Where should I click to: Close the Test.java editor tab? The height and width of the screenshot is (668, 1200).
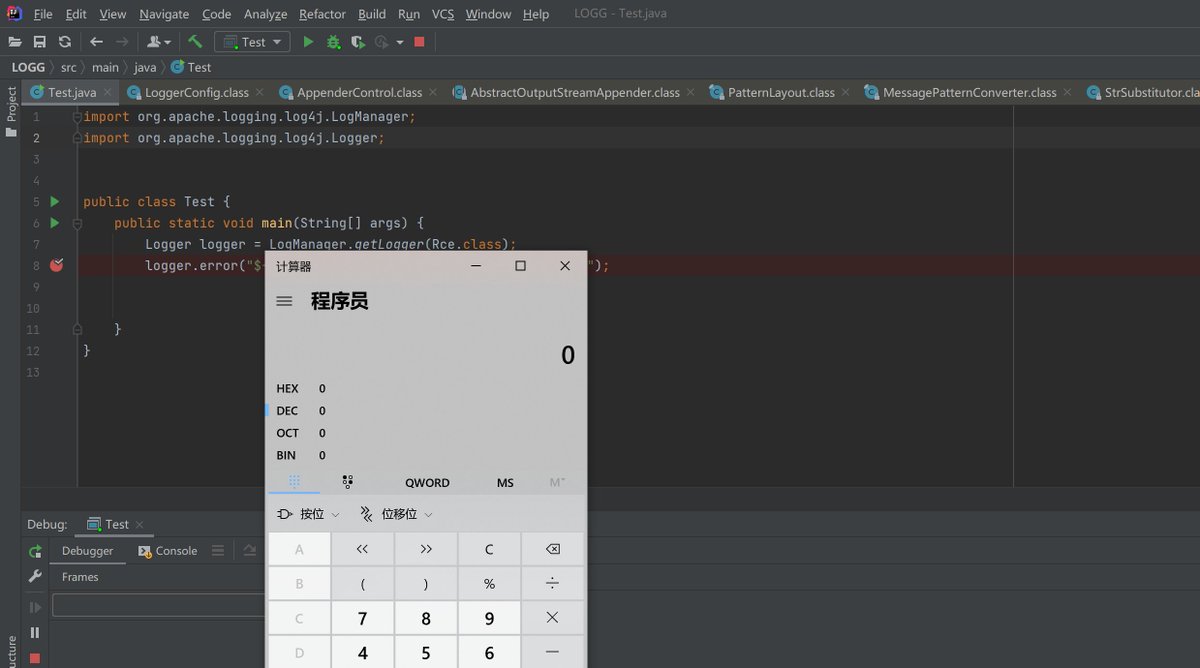click(108, 92)
